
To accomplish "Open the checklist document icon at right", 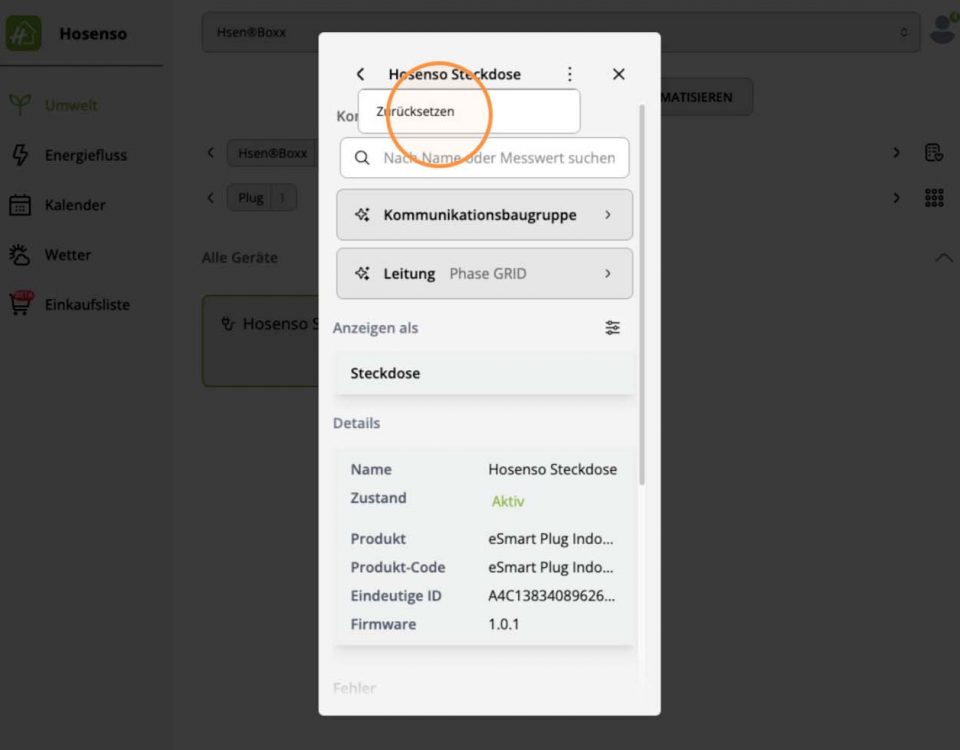I will (934, 152).
